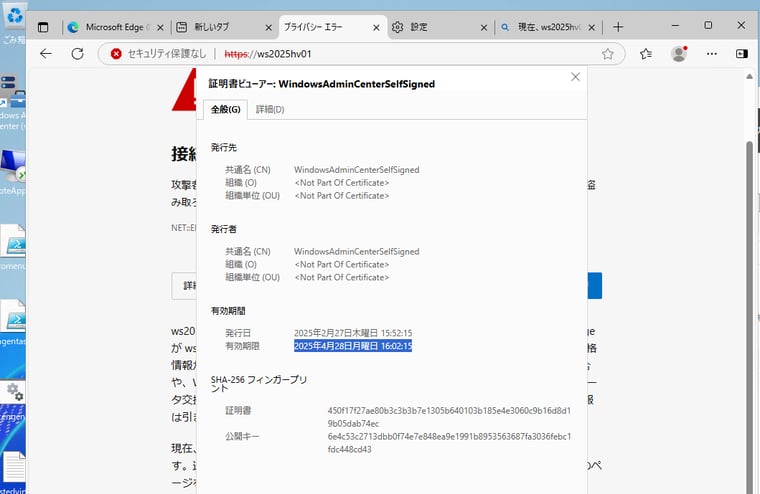Maximize the Edge window

(708, 25)
